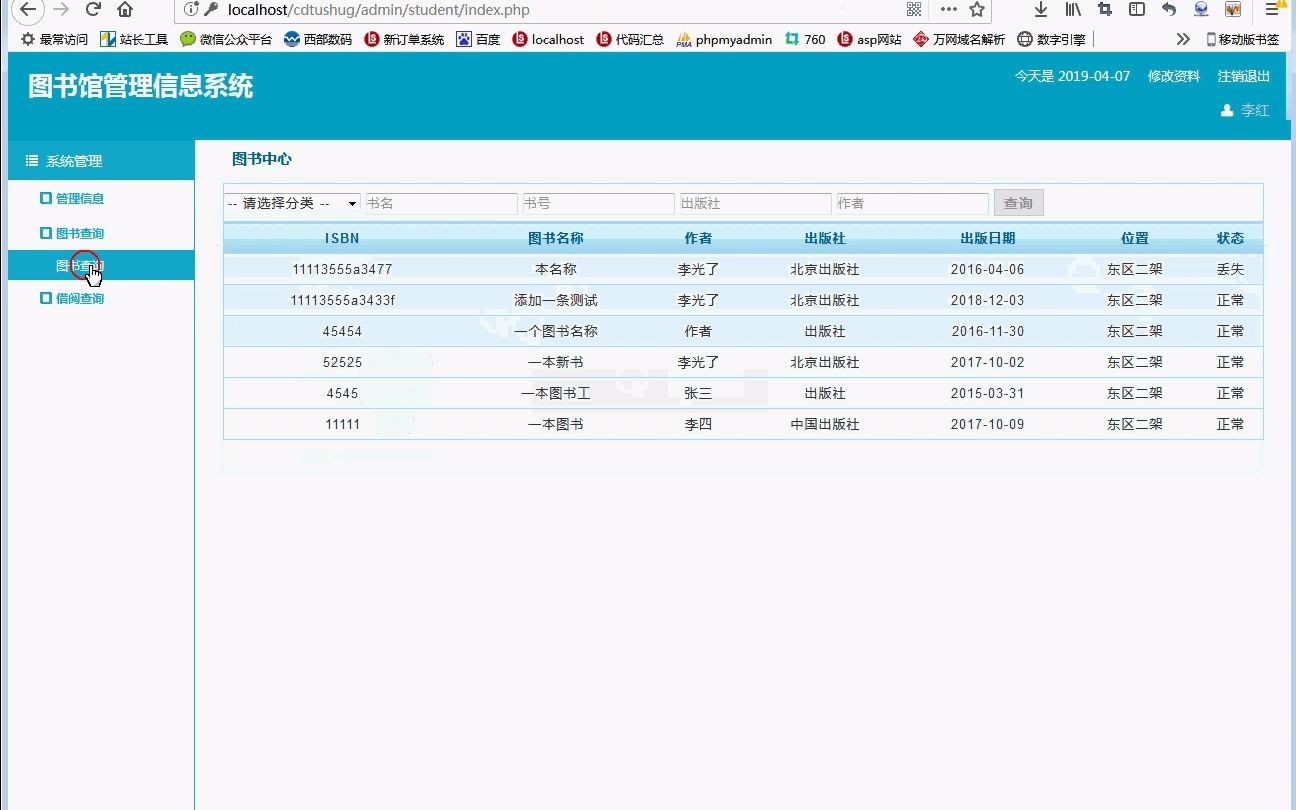
Task: Click the QR code icon in address bar
Action: [914, 9]
